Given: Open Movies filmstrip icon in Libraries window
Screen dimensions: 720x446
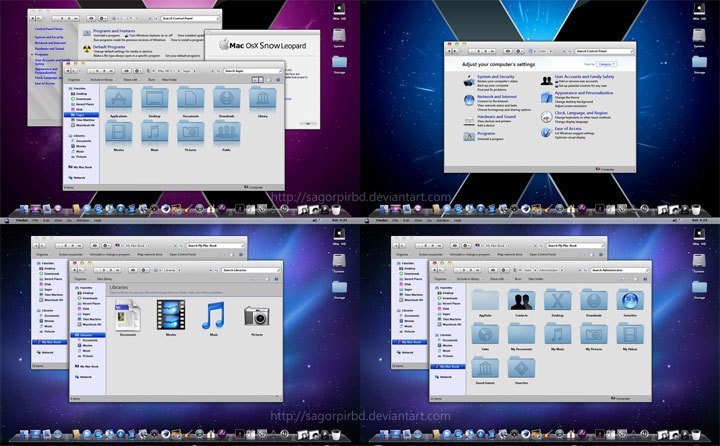Looking at the screenshot, I should (171, 315).
